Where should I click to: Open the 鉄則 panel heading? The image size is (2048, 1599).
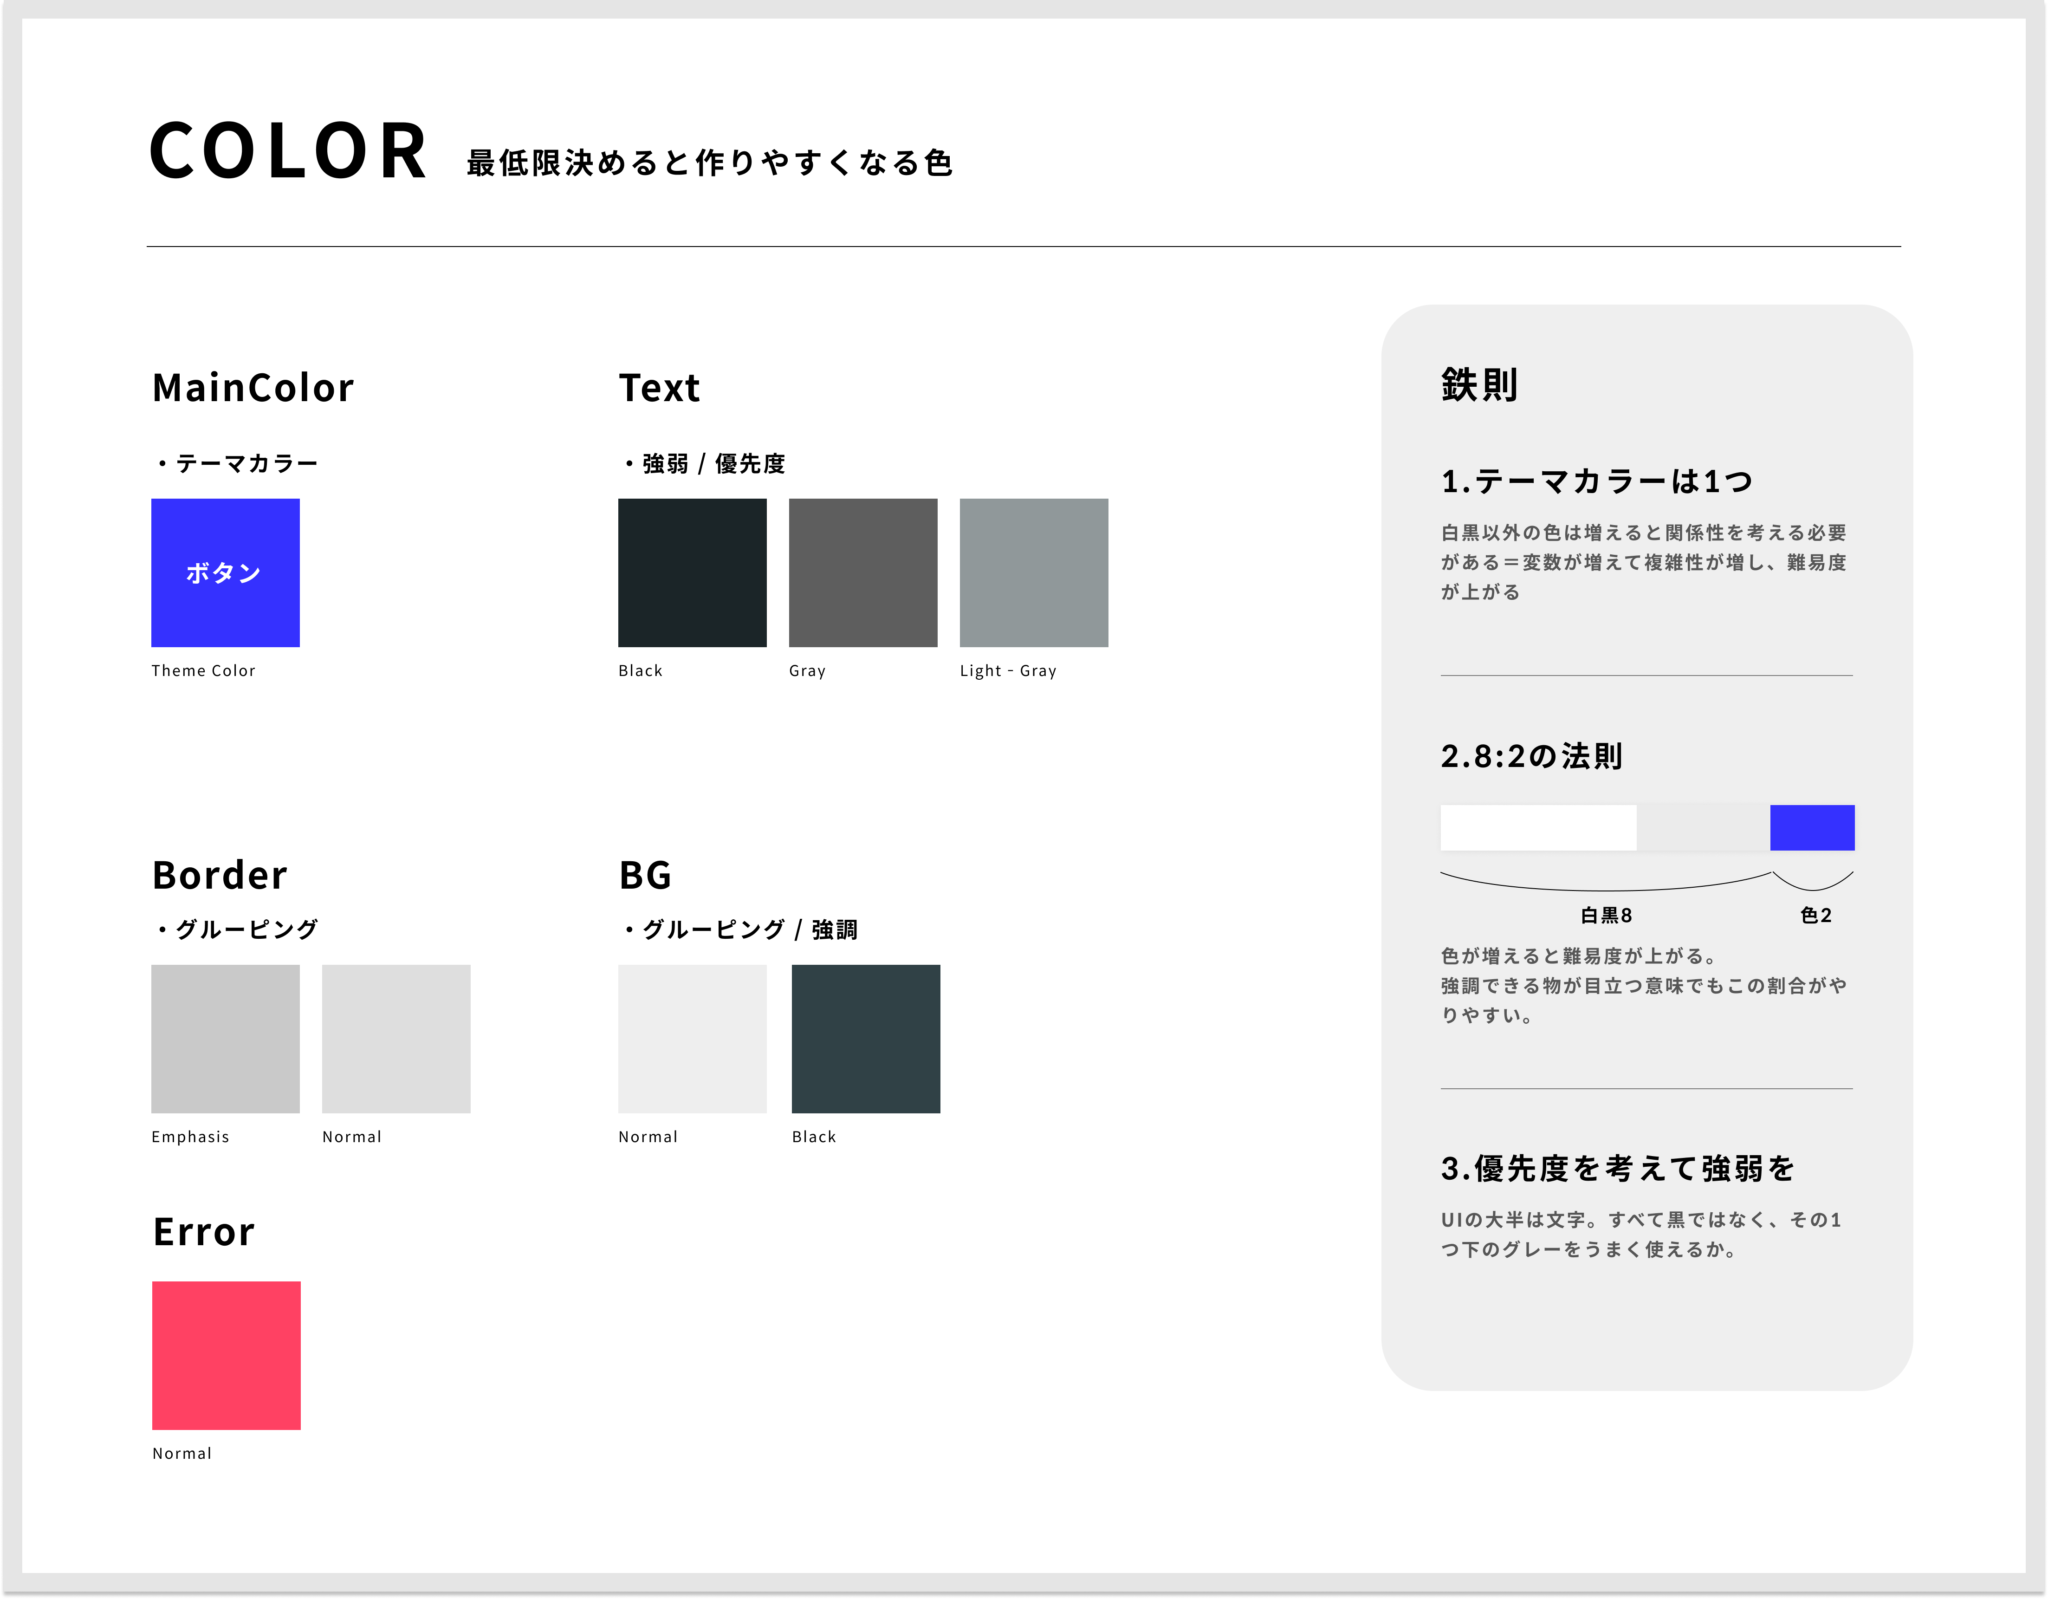(x=1477, y=386)
